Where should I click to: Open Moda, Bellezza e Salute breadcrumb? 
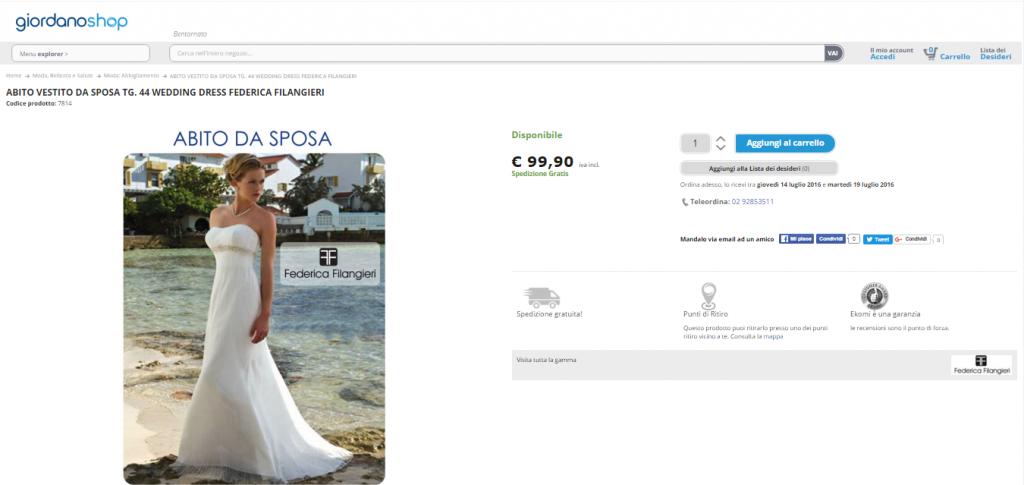pyautogui.click(x=63, y=76)
